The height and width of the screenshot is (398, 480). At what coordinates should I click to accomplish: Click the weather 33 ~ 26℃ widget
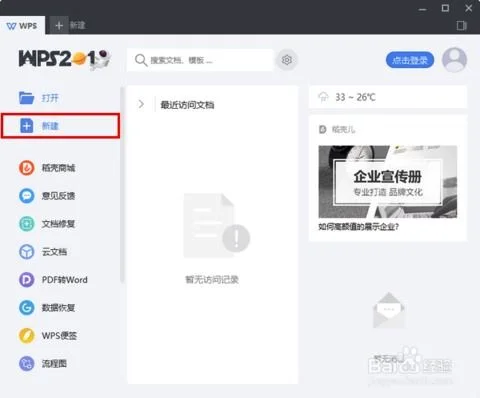coord(388,97)
